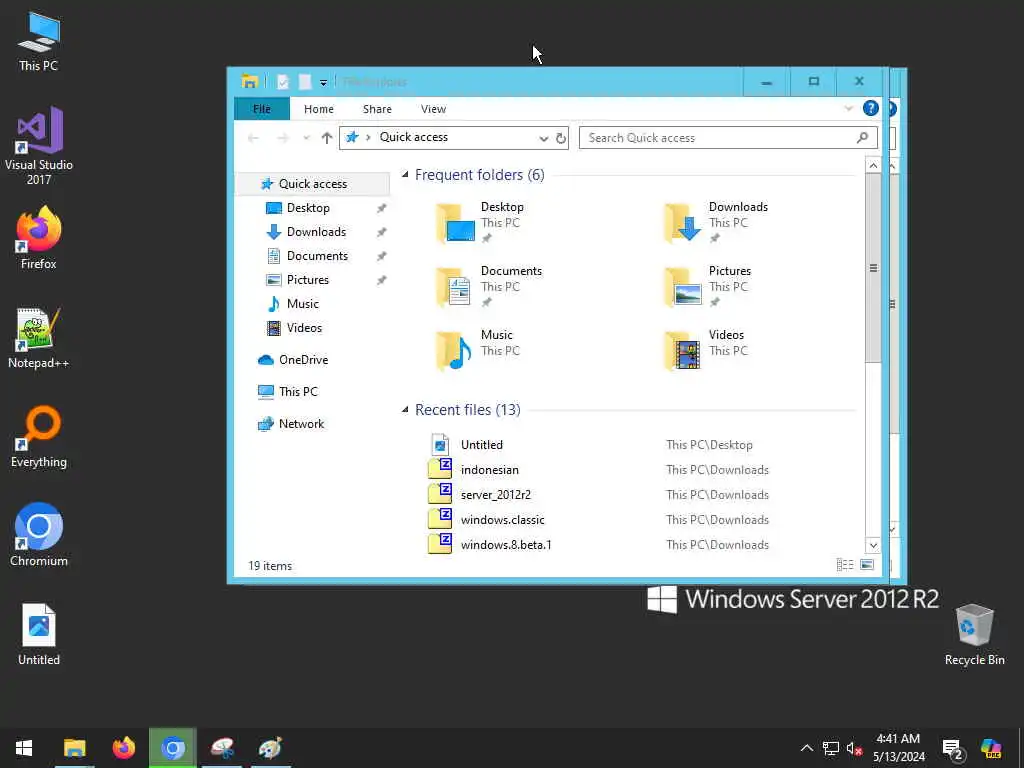1024x768 pixels.
Task: Open File Explorer from the taskbar
Action: (x=74, y=748)
